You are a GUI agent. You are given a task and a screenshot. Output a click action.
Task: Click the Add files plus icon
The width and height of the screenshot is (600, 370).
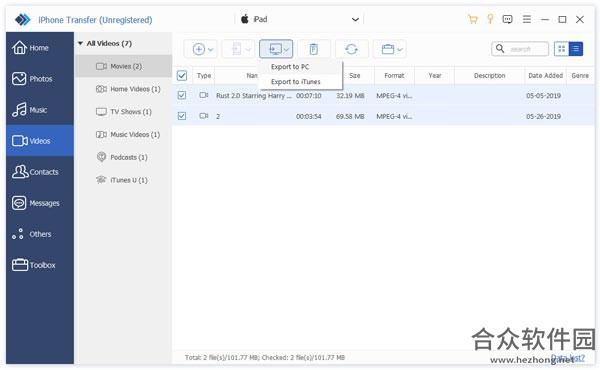pos(198,49)
